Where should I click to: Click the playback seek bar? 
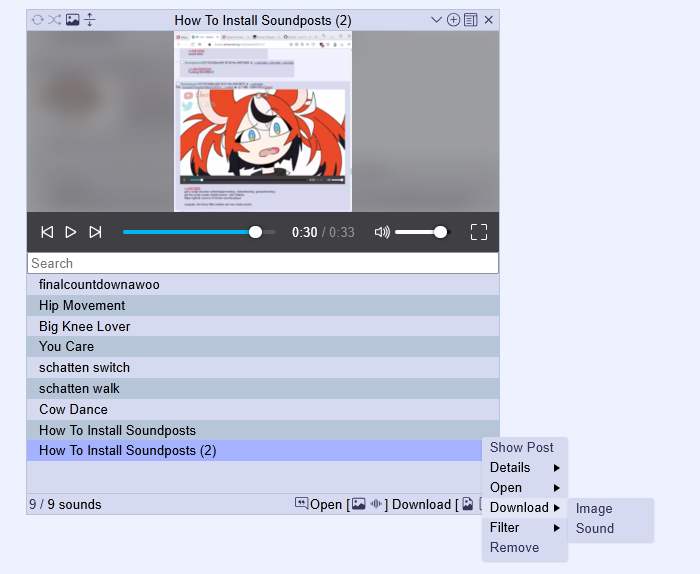[x=199, y=232]
